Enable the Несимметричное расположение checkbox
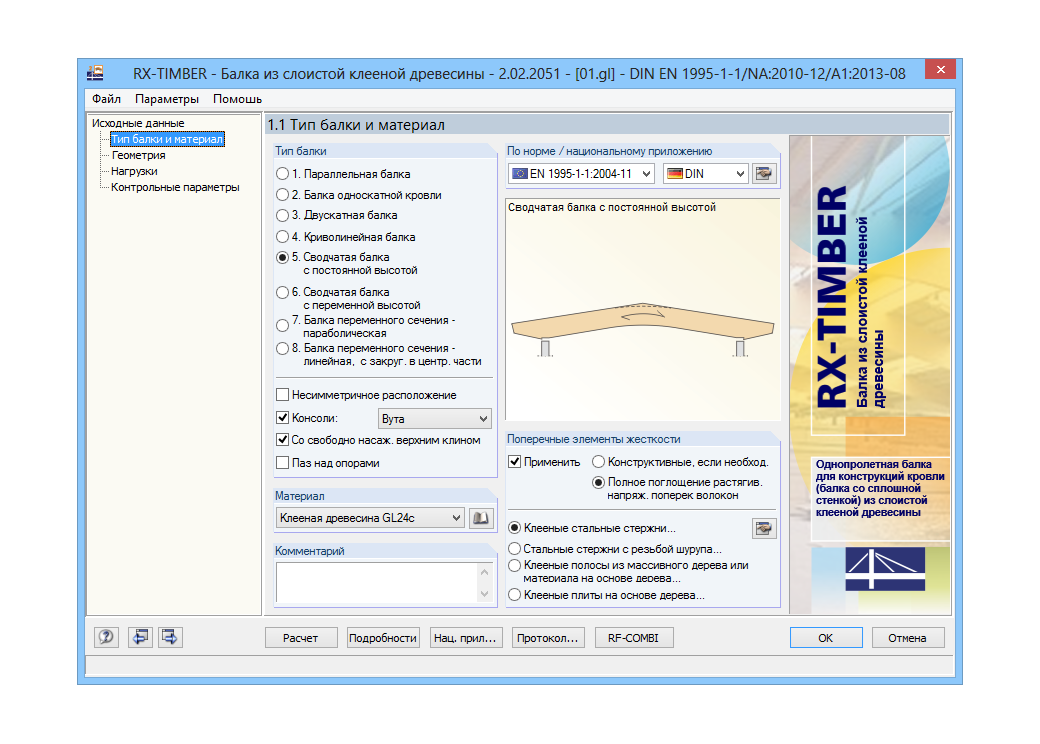This screenshot has height=744, width=1040. click(281, 394)
